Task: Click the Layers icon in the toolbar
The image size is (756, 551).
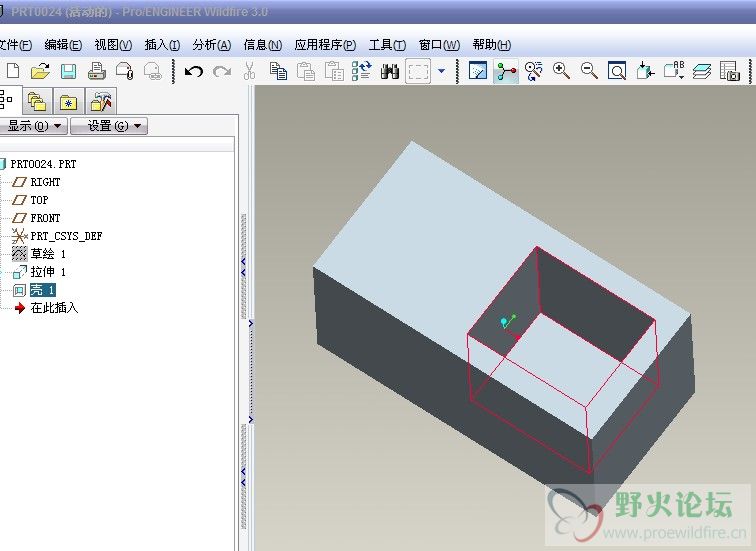Action: (702, 71)
